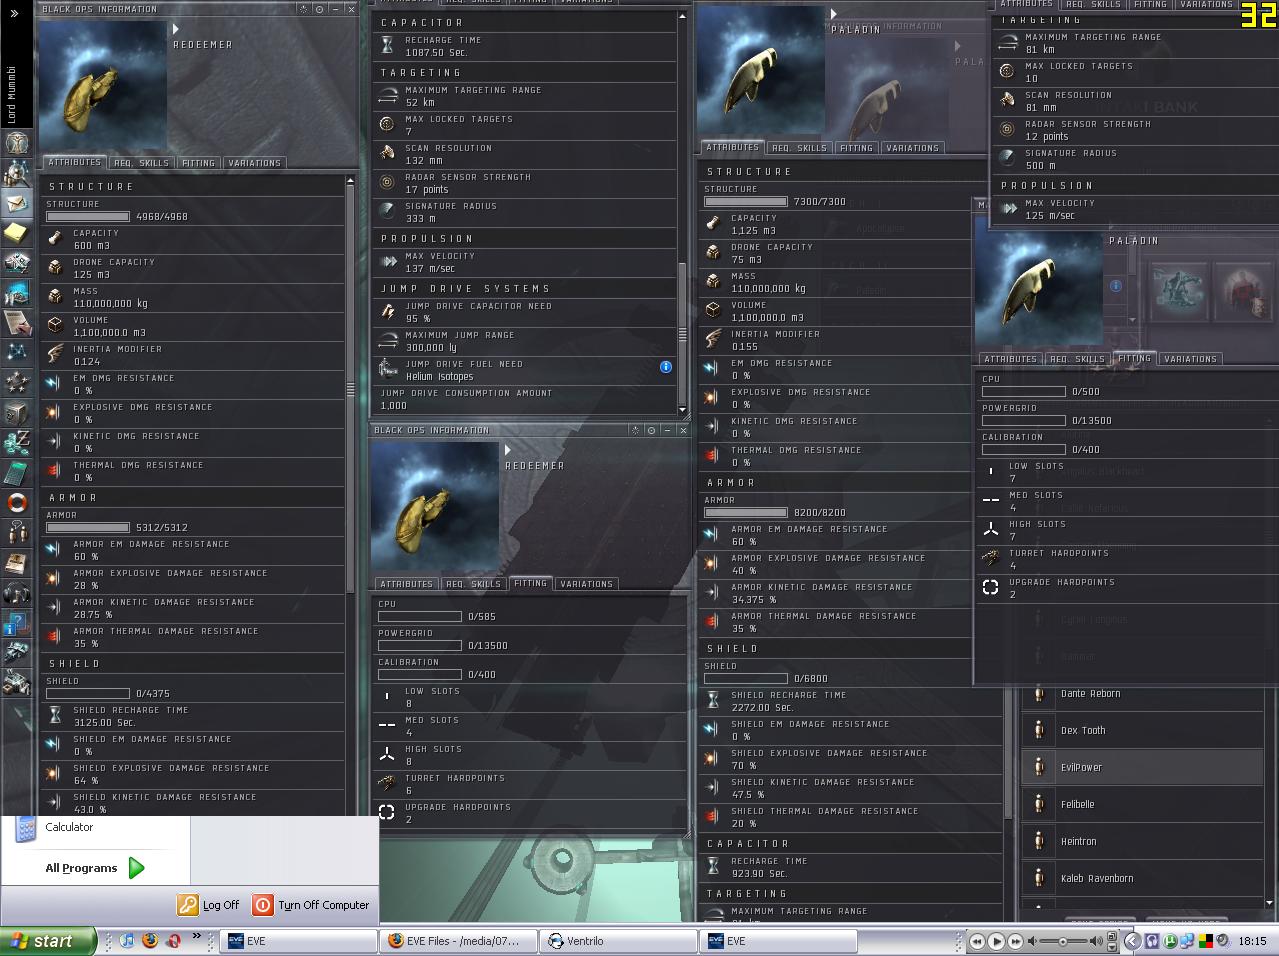Expand the sidebar with double-chevron icon
1279x956 pixels.
click(15, 14)
